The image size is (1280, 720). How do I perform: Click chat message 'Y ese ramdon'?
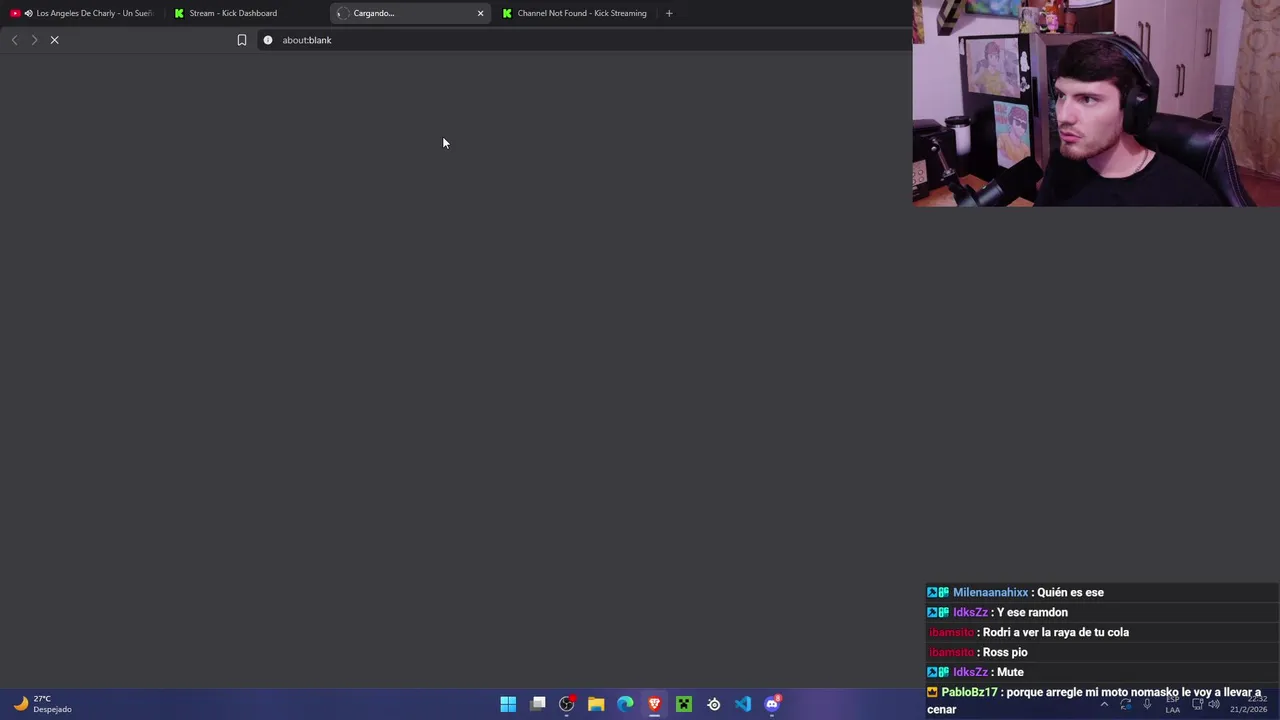pyautogui.click(x=1032, y=612)
